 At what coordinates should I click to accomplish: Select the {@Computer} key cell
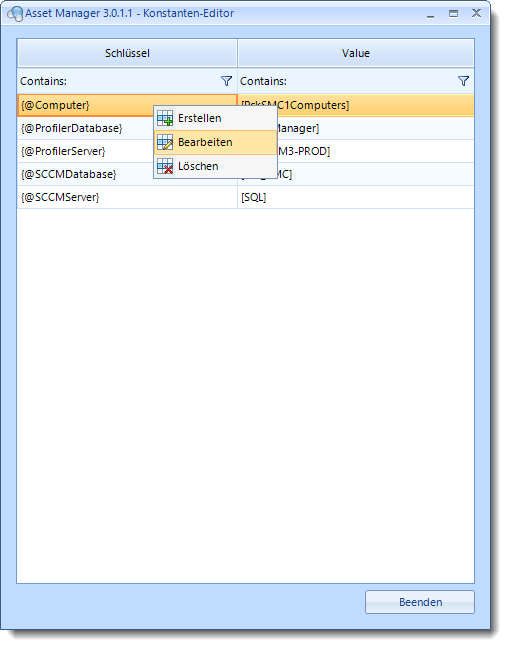(127, 105)
